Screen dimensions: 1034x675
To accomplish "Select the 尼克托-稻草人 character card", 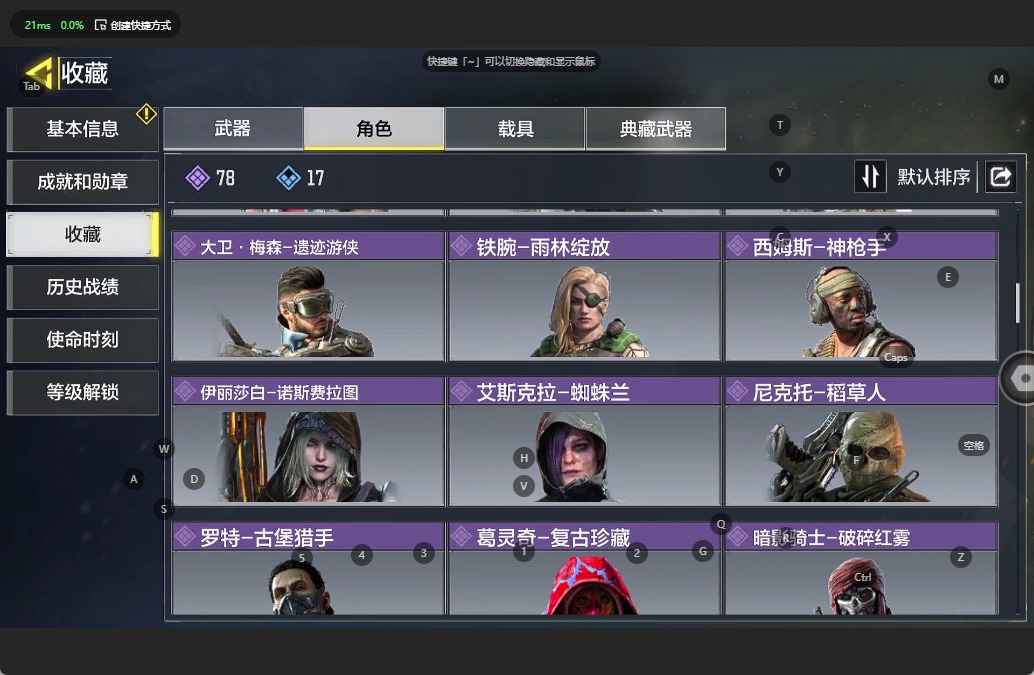I will click(861, 441).
